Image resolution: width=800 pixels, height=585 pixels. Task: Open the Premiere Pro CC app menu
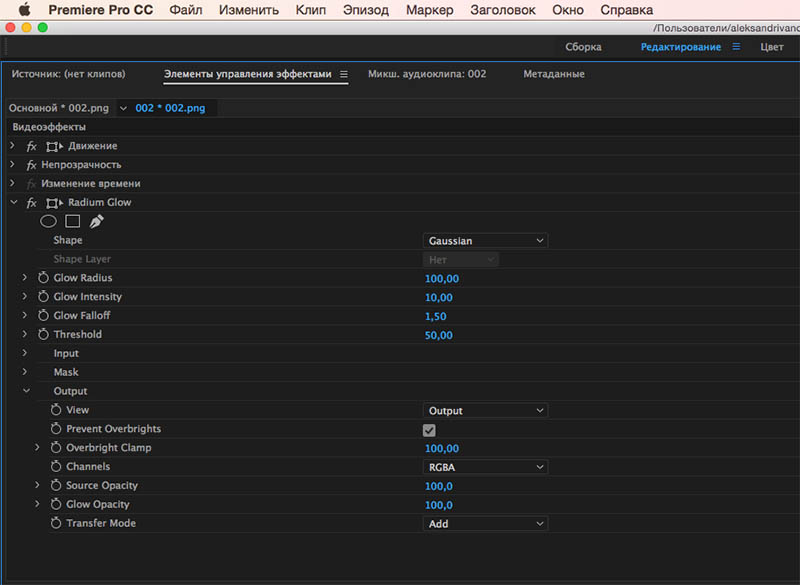click(101, 10)
